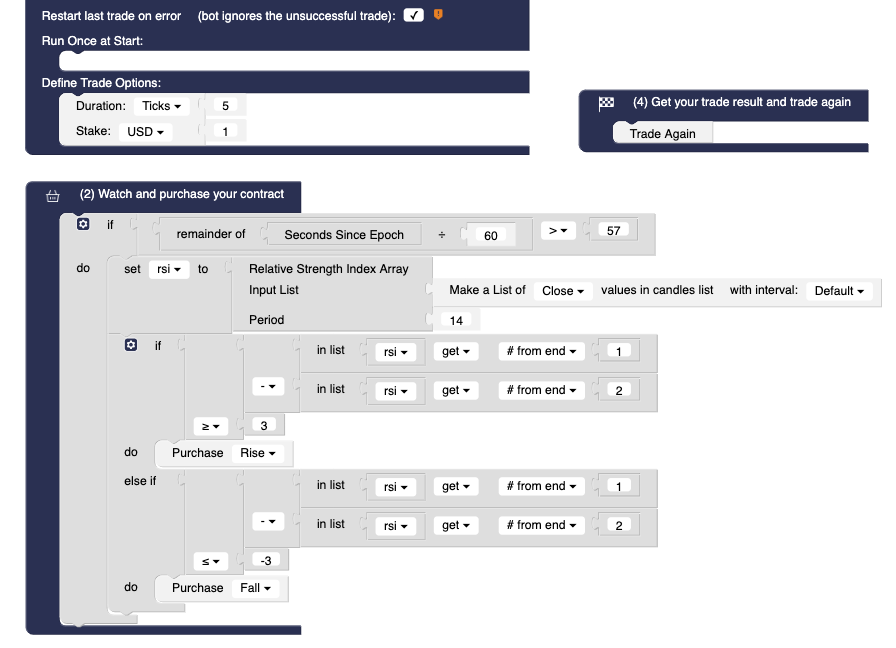Viewport: 896px width, 648px height.
Task: Open the ≤ comparison operator dropdown
Action: (x=210, y=561)
